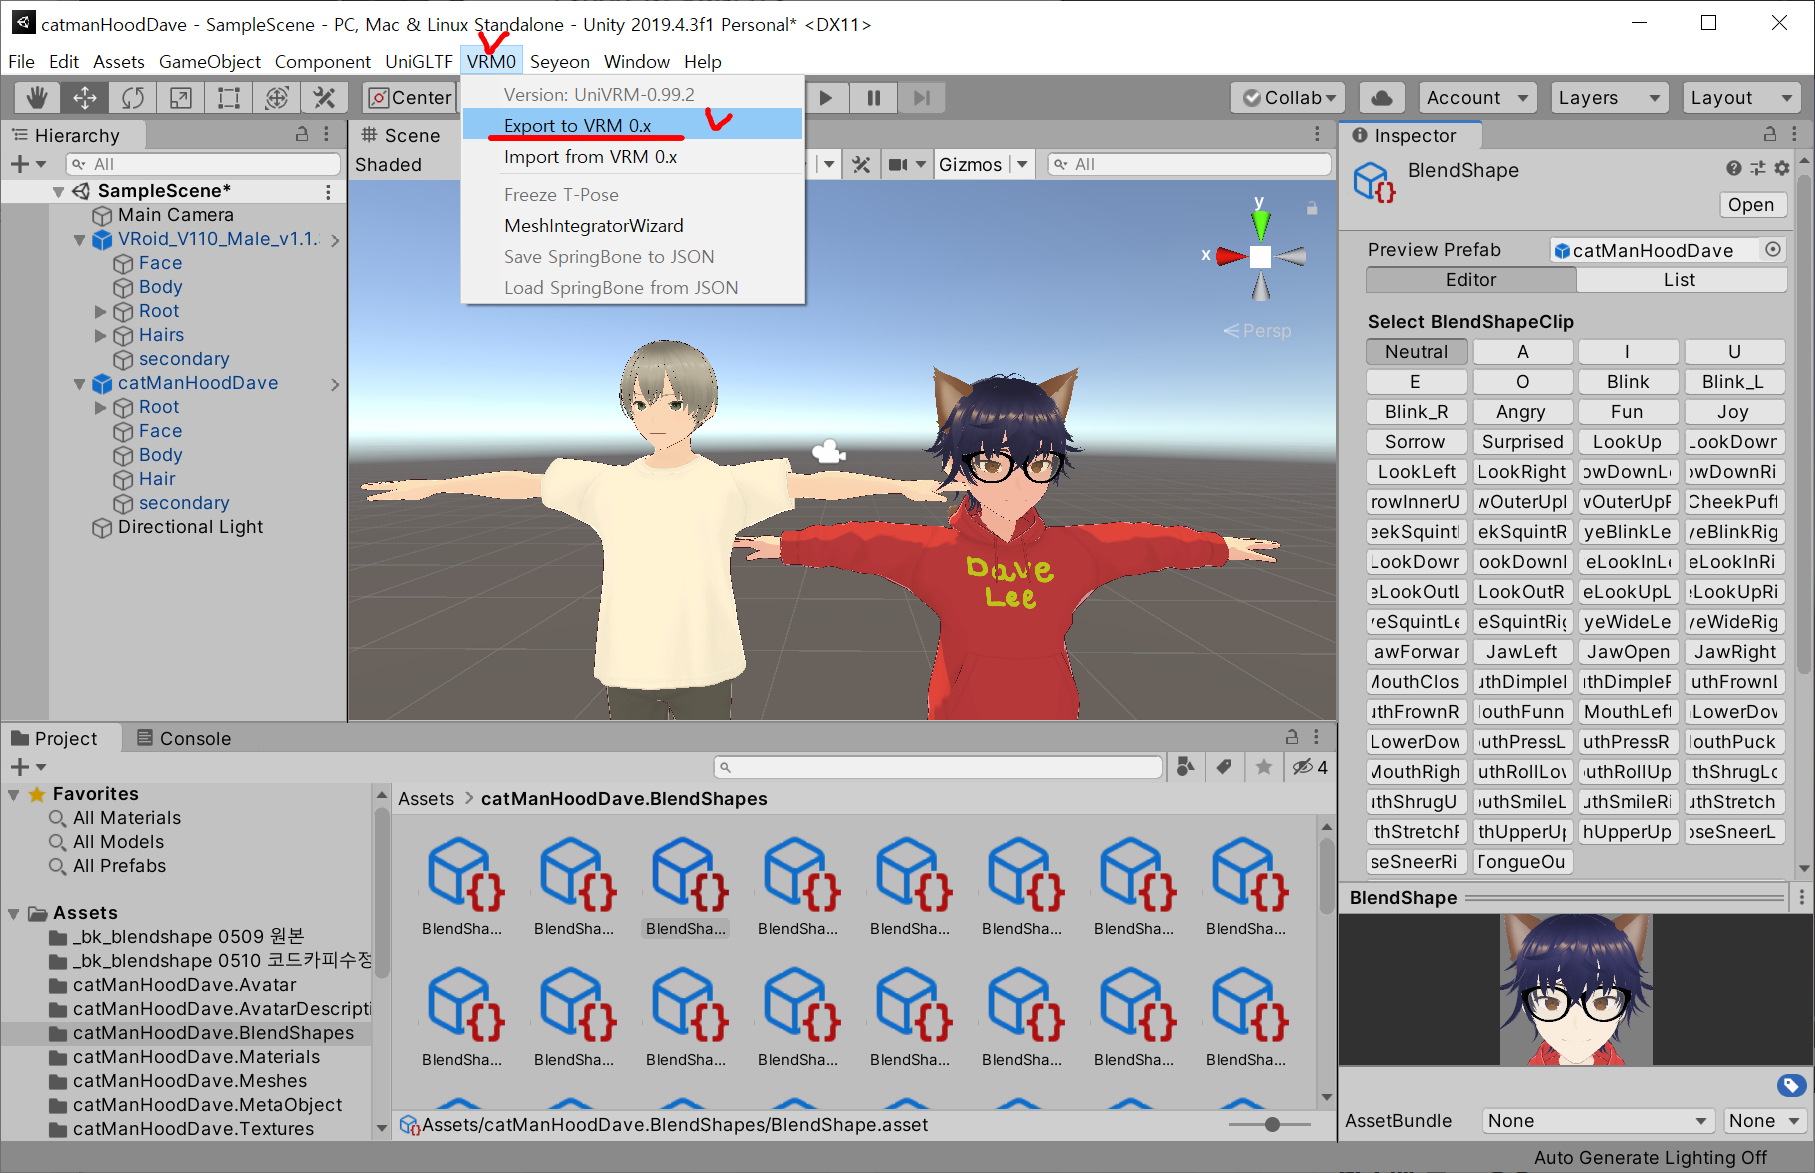Open the custom editor tools
1815x1173 pixels.
coord(324,97)
